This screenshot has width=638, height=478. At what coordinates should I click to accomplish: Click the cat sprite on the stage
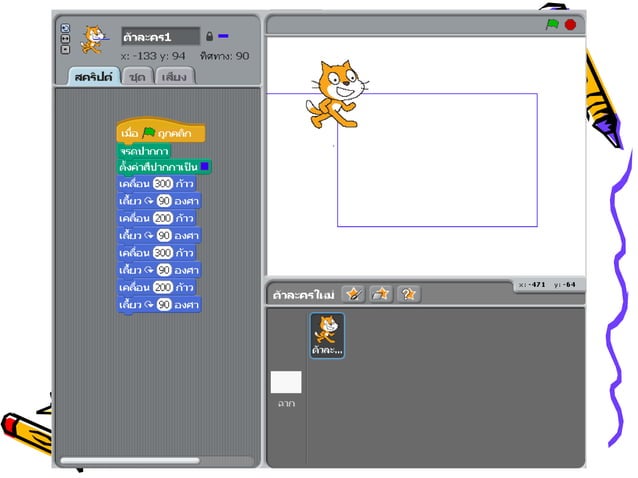coord(336,95)
